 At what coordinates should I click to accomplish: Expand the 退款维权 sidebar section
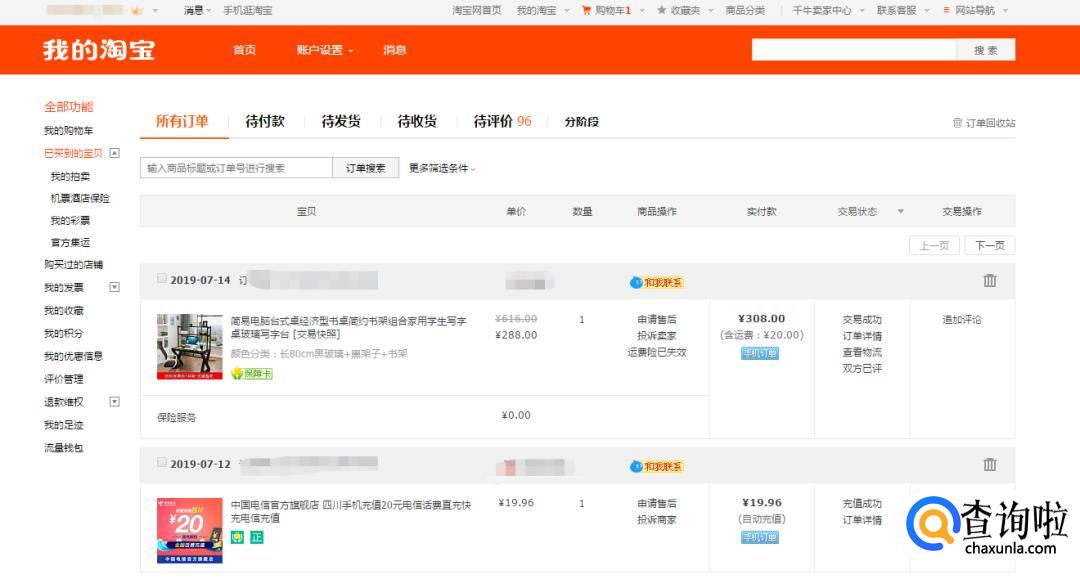pyautogui.click(x=115, y=401)
